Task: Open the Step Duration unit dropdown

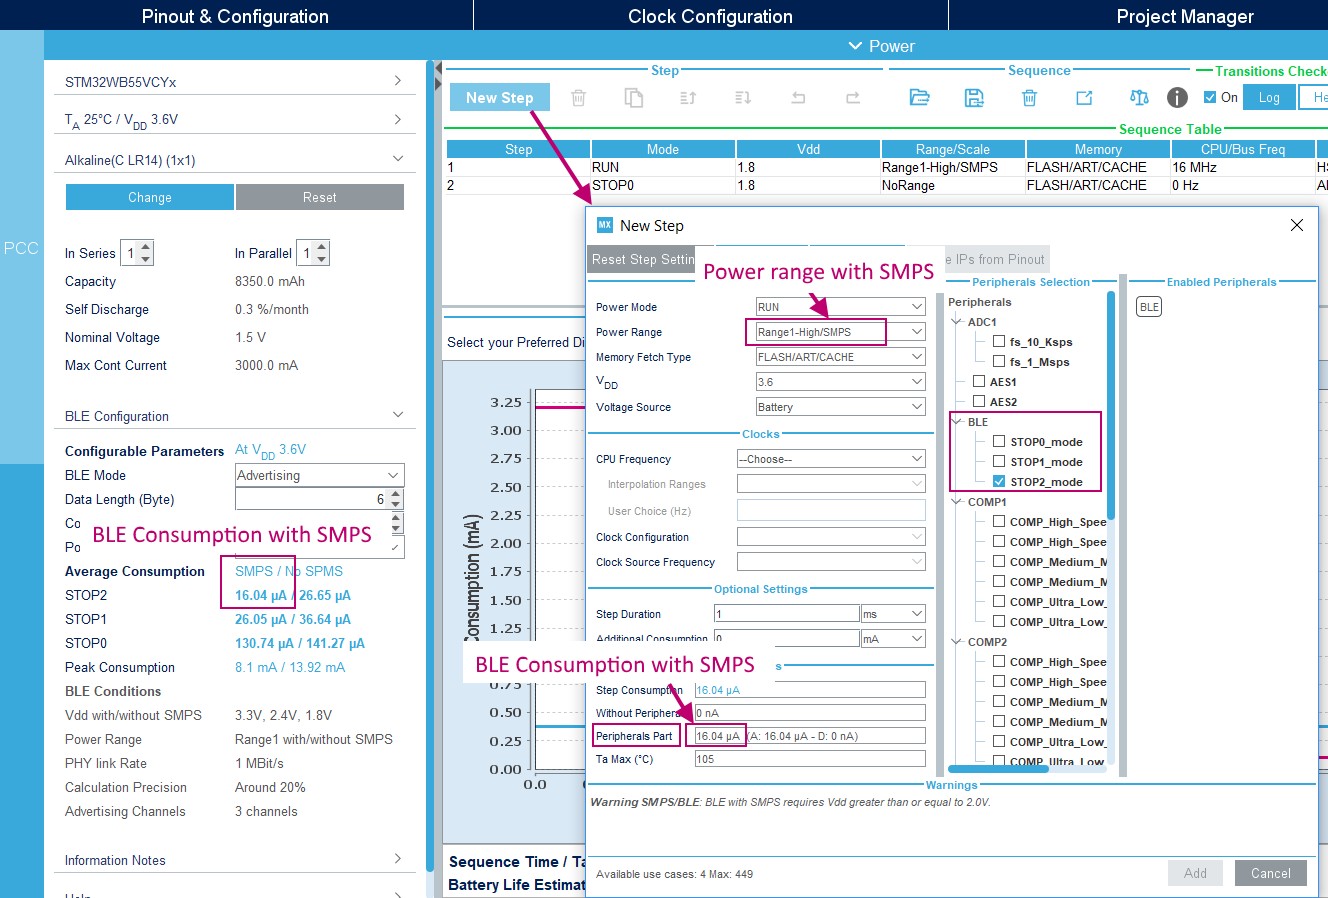Action: tap(893, 614)
